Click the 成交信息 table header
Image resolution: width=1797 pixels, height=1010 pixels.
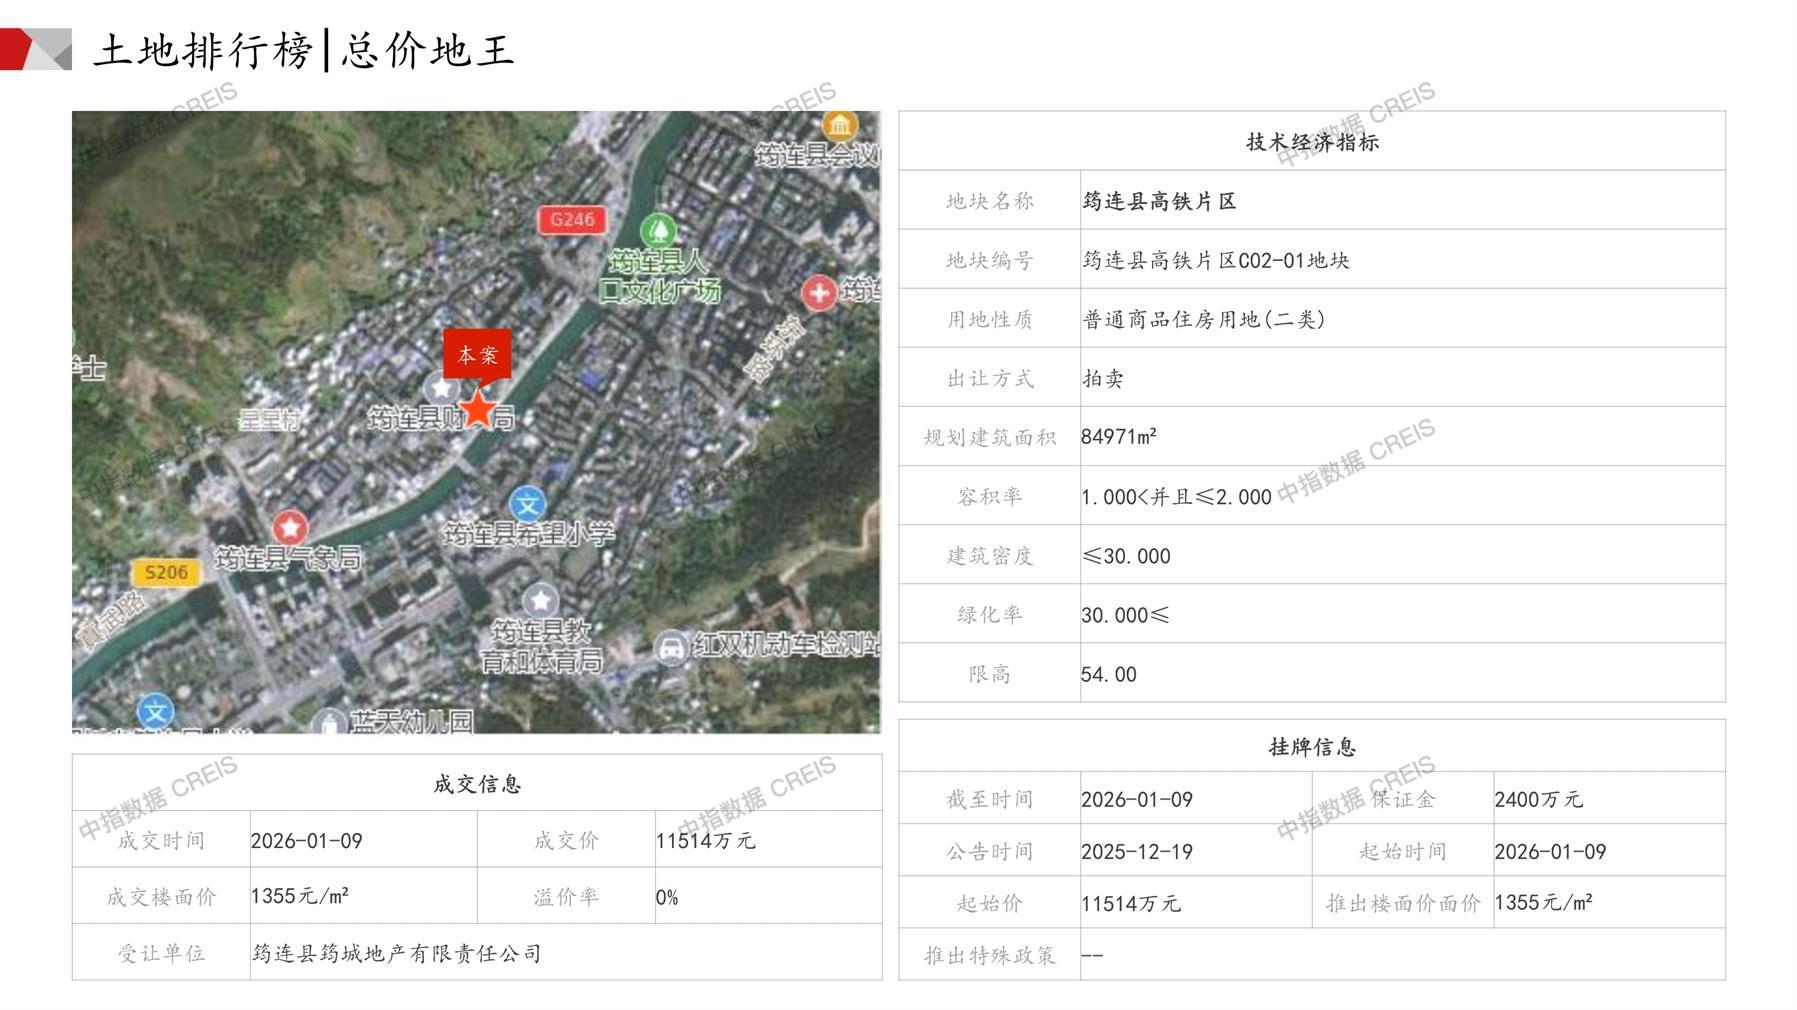click(x=477, y=784)
